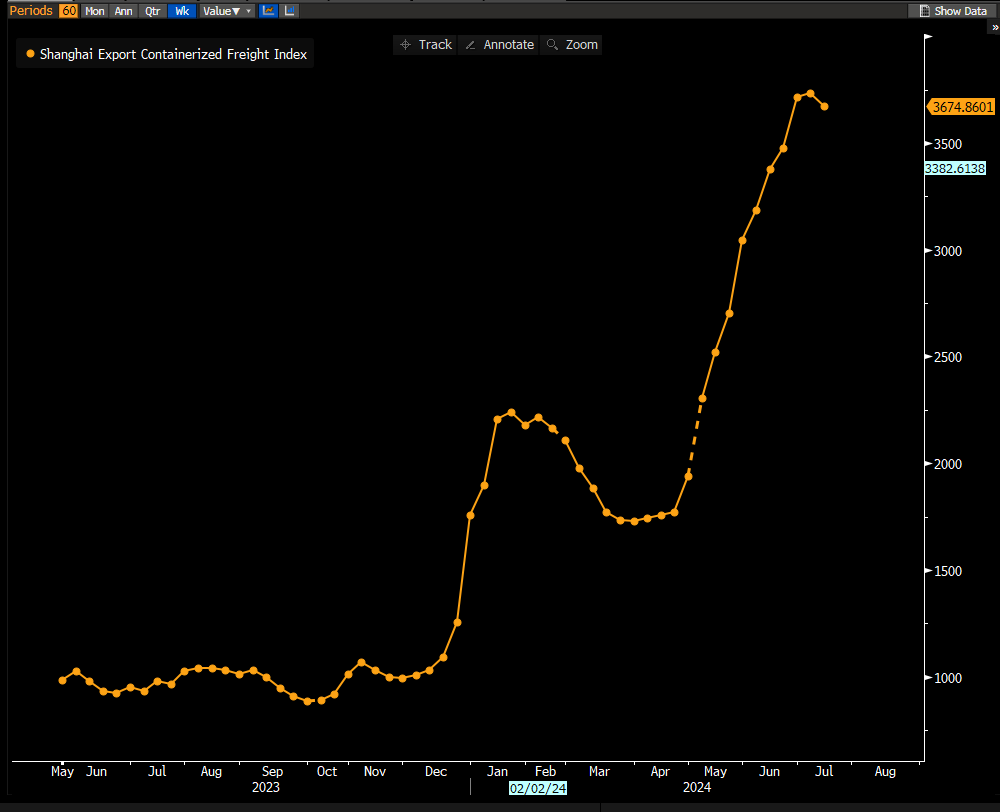Click the Track crosshair button

(x=425, y=45)
